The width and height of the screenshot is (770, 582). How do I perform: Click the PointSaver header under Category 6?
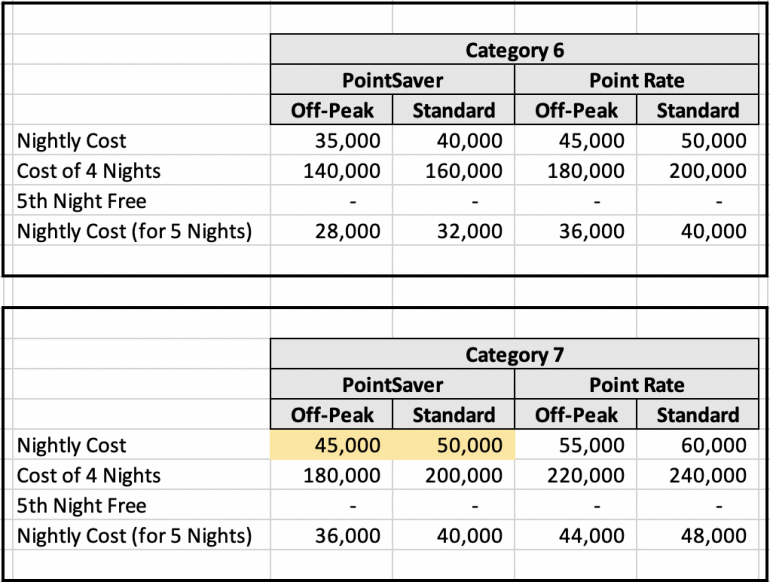[392, 80]
